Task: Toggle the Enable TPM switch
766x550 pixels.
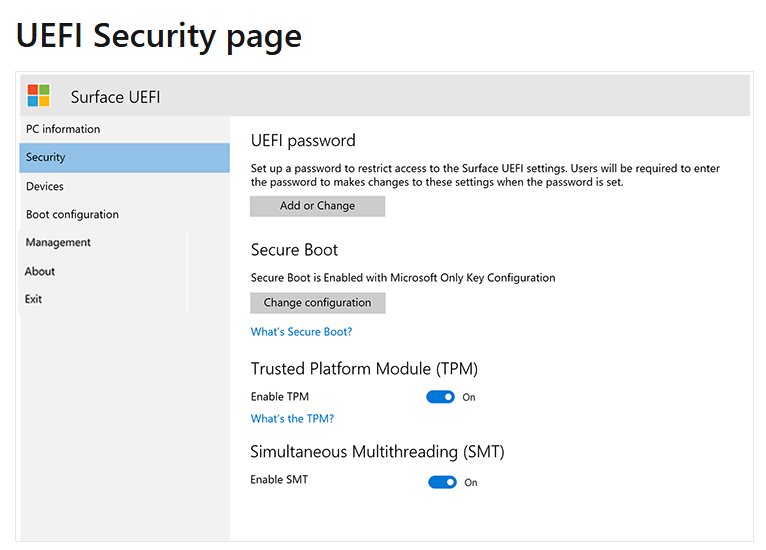Action: [440, 397]
